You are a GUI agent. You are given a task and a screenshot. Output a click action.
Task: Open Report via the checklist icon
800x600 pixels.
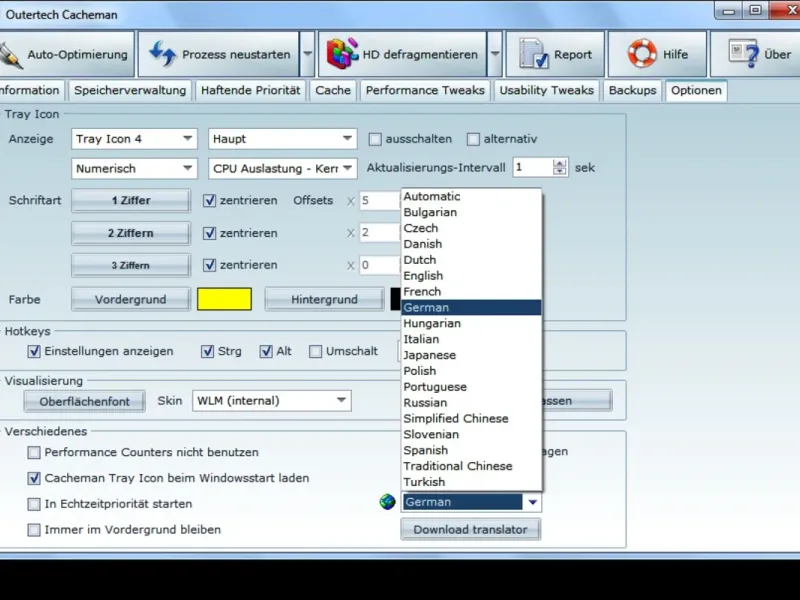[535, 54]
